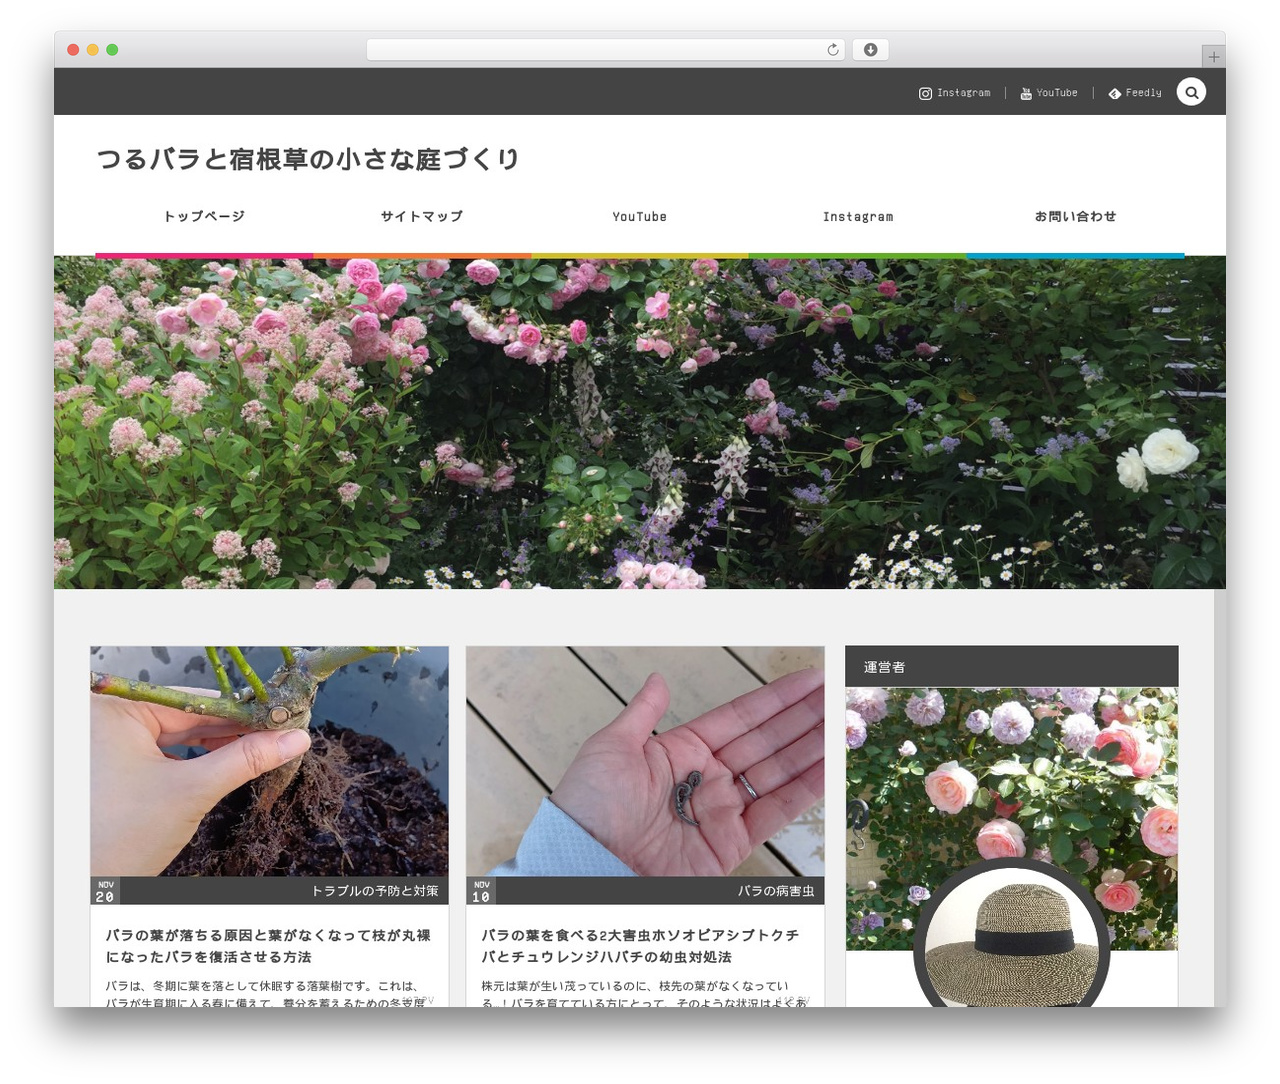1280x1084 pixels.
Task: Click the NOV 20 date badge
Action: 105,891
